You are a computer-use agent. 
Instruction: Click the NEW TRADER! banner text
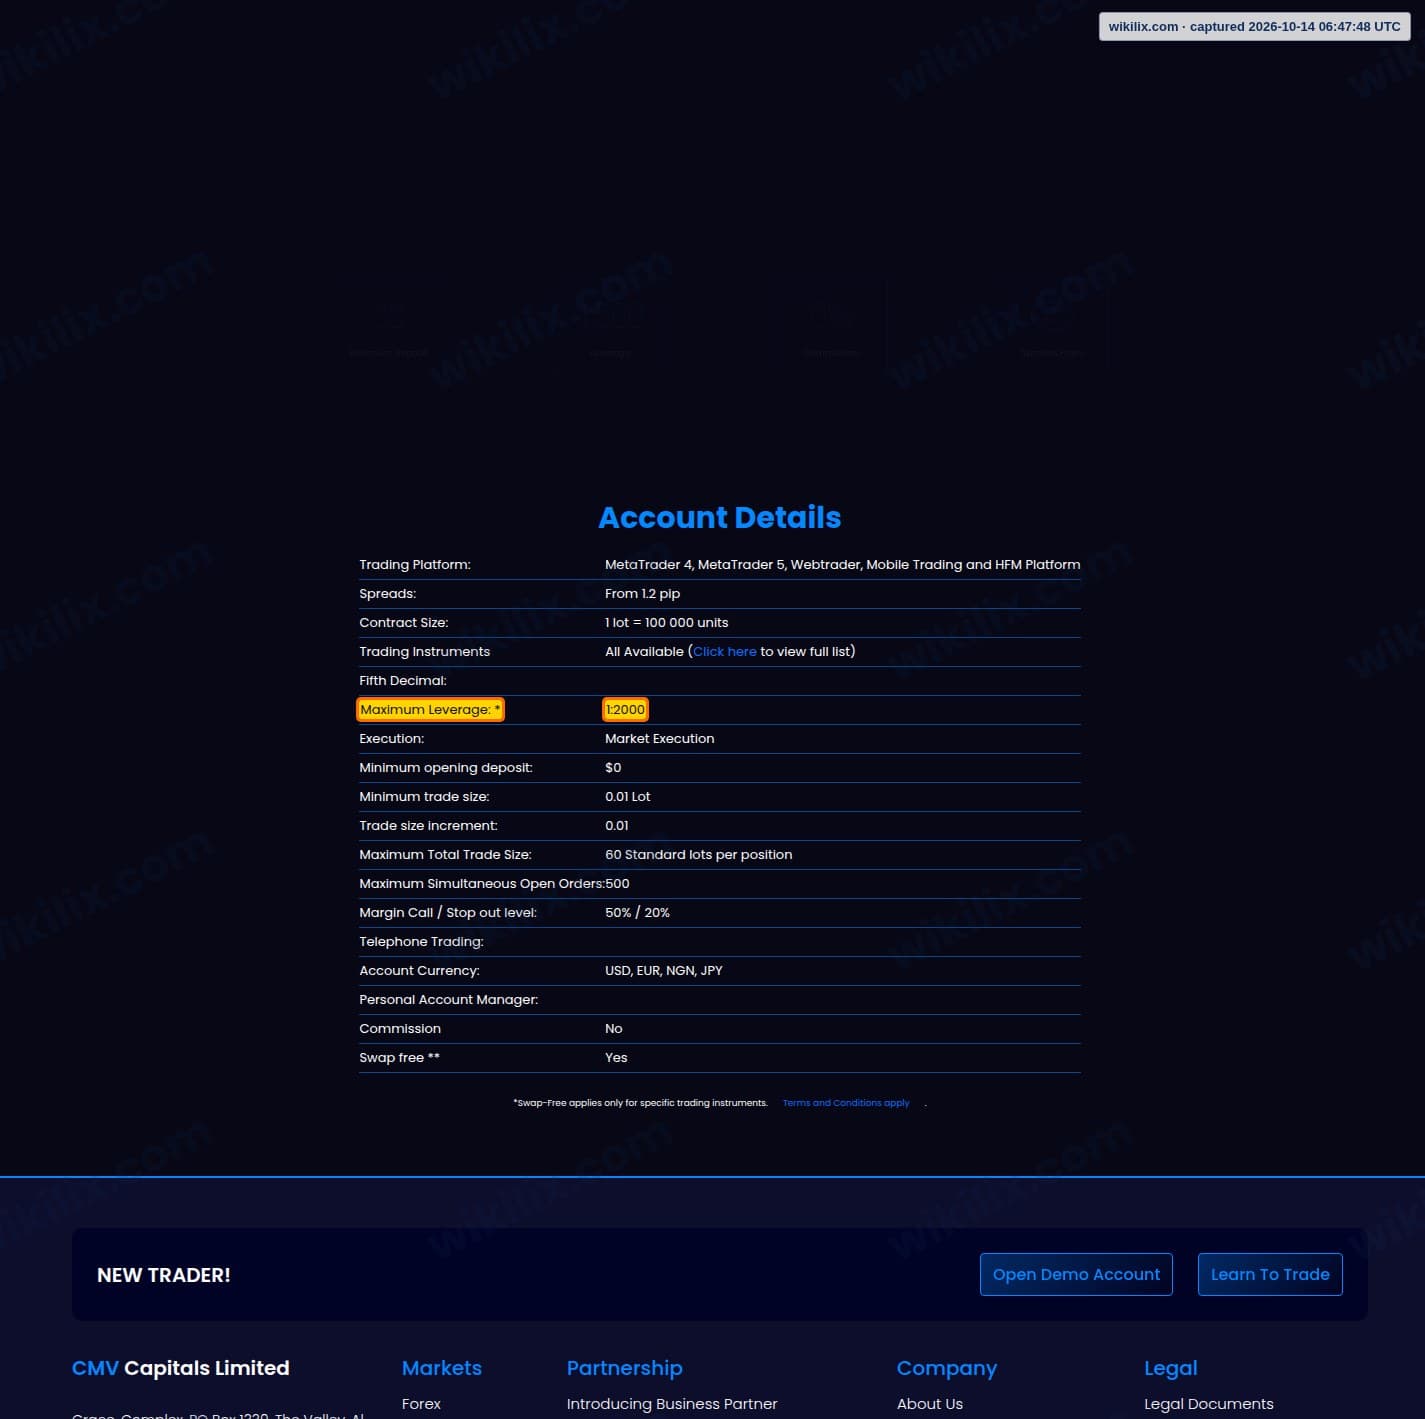tap(164, 1275)
